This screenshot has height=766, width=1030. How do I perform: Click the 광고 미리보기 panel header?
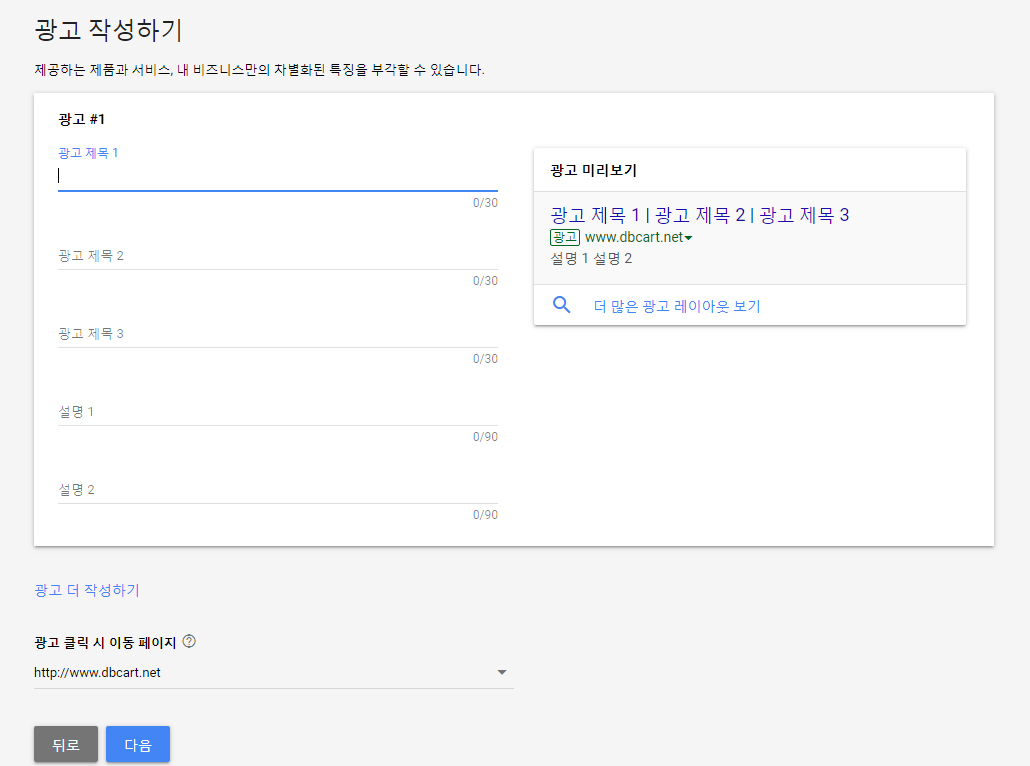[x=593, y=170]
